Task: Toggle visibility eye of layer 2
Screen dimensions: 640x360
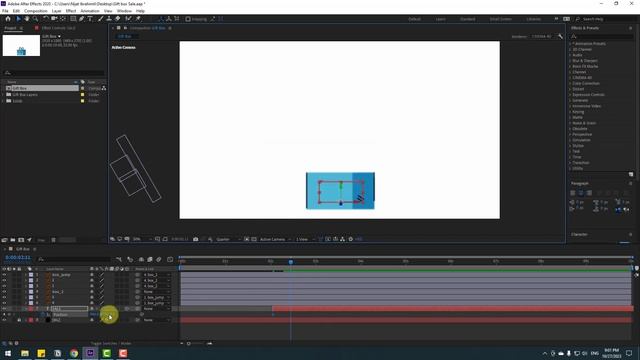Action: click(4, 280)
